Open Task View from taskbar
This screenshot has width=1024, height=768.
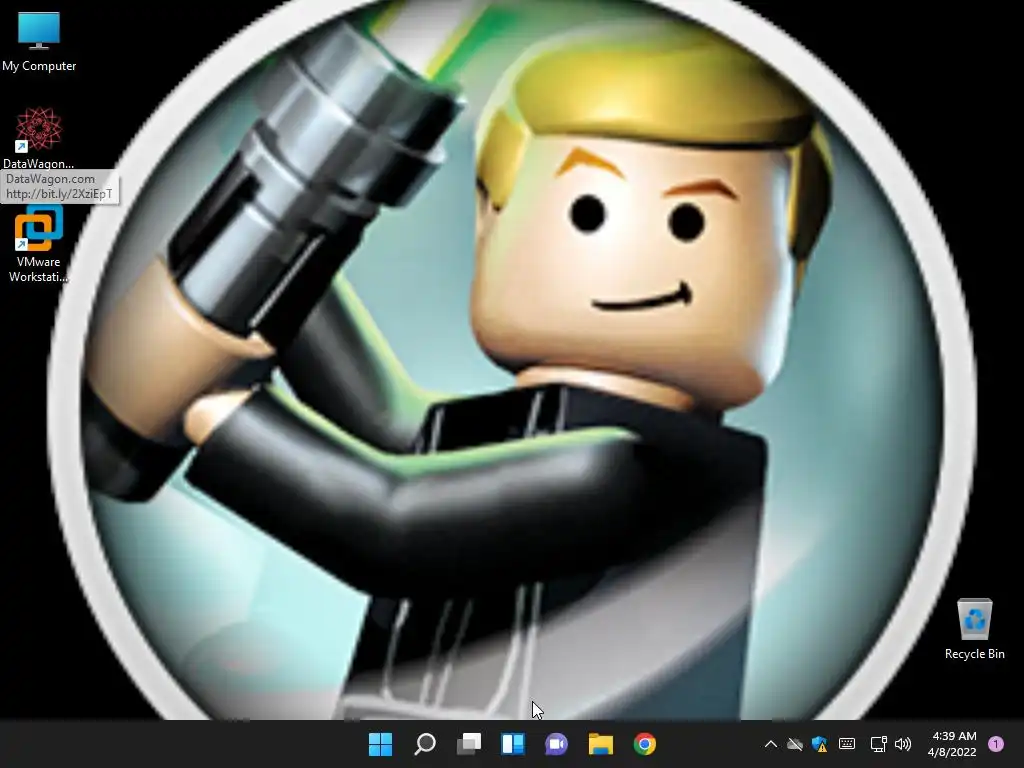469,744
